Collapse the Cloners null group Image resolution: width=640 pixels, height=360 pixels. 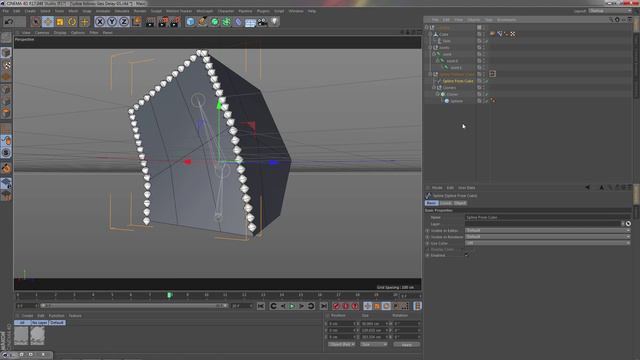pyautogui.click(x=434, y=88)
